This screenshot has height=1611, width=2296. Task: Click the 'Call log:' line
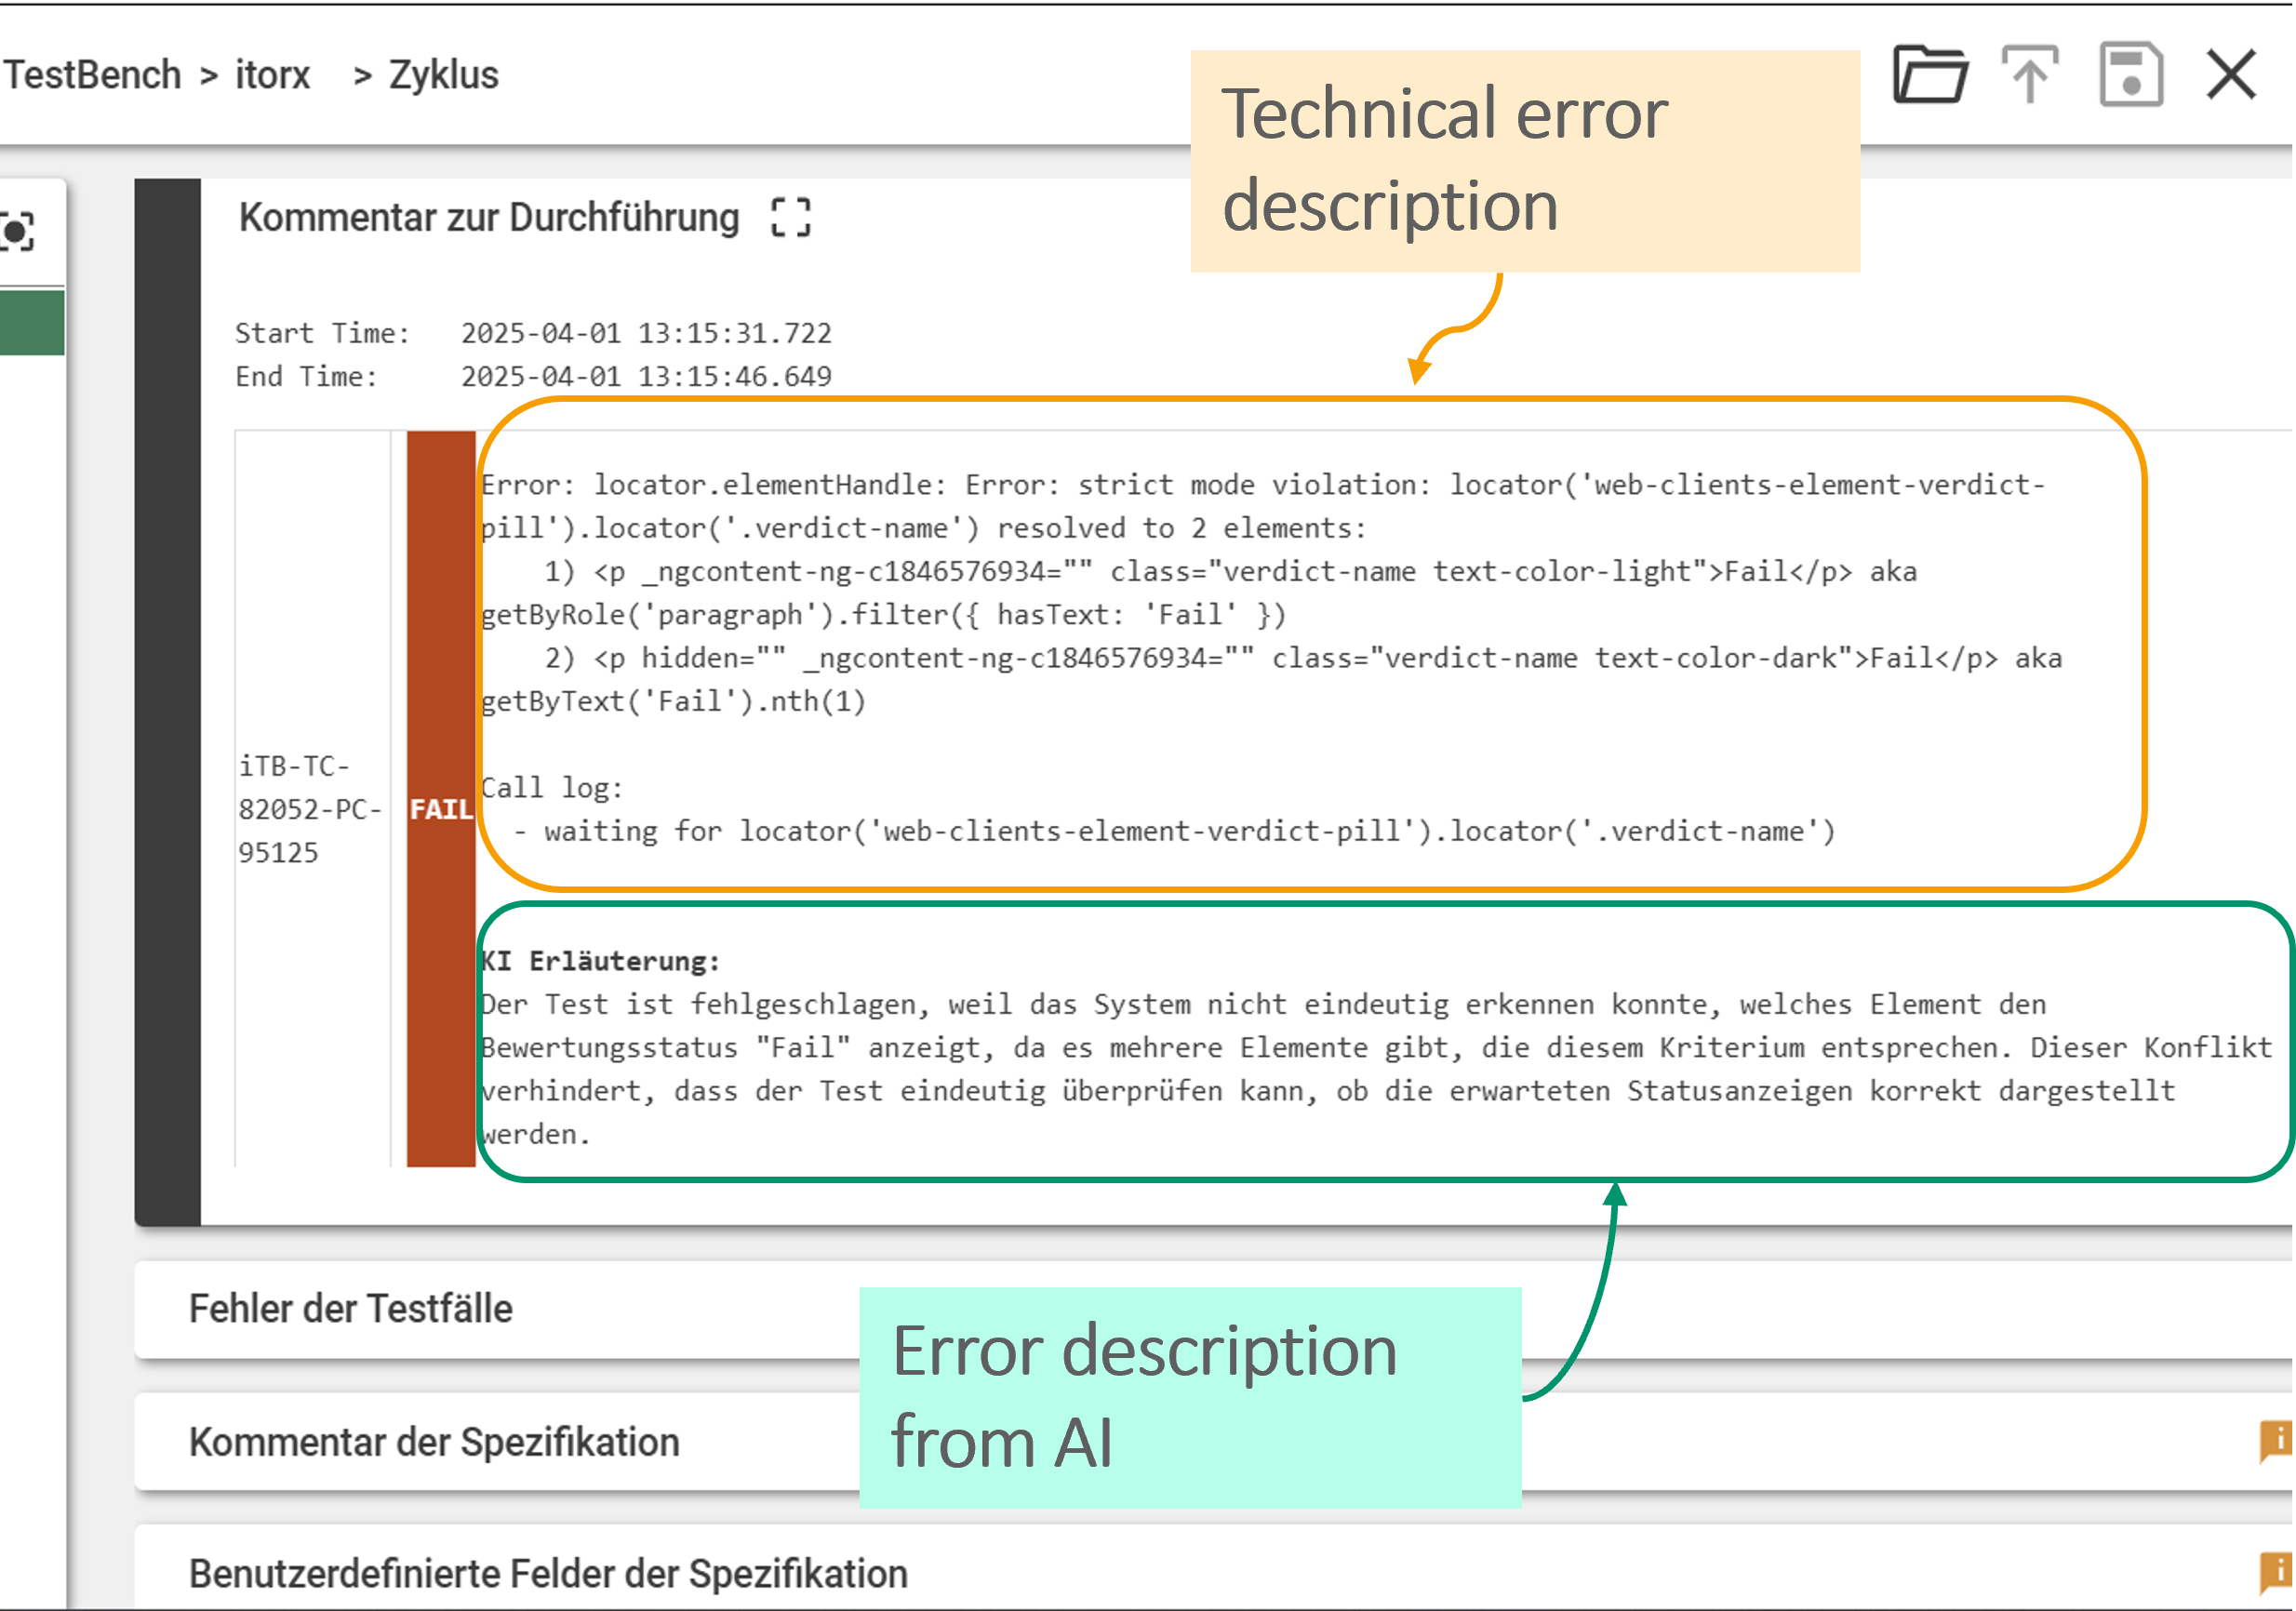coord(552,788)
